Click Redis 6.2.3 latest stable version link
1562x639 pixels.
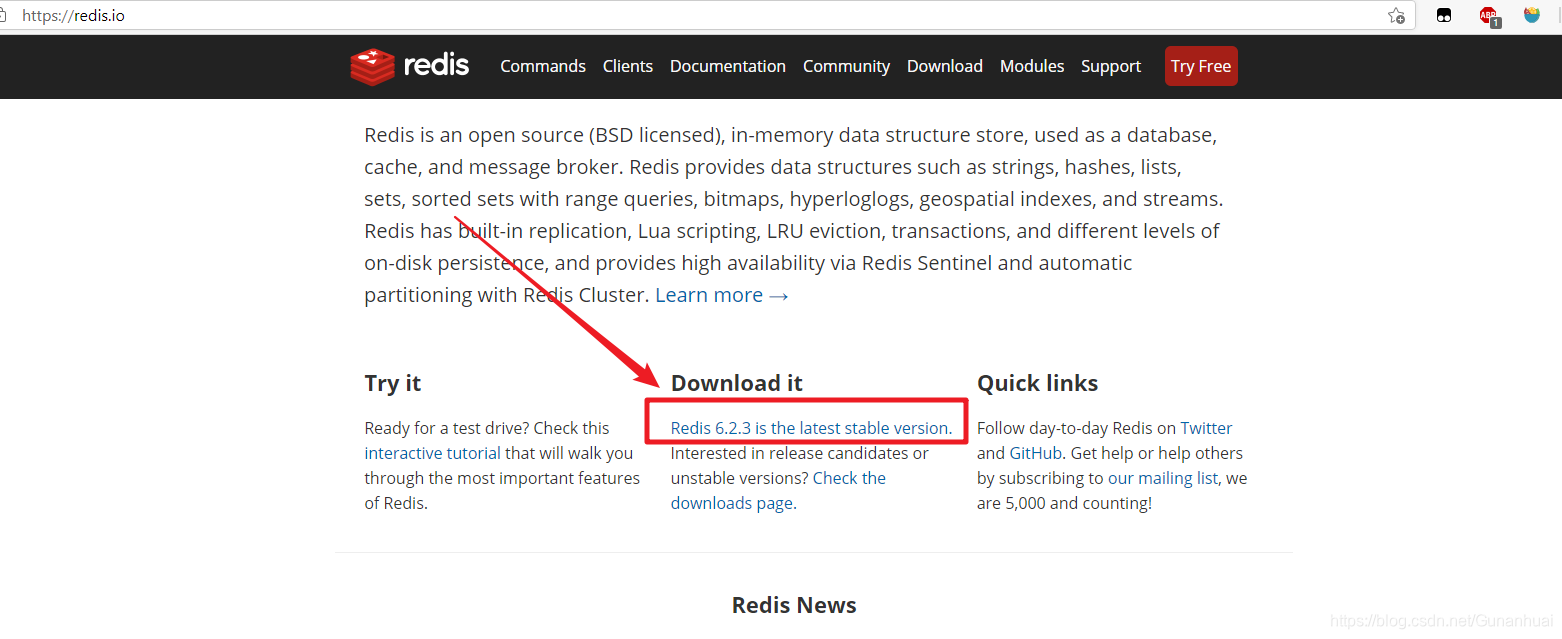(x=811, y=428)
